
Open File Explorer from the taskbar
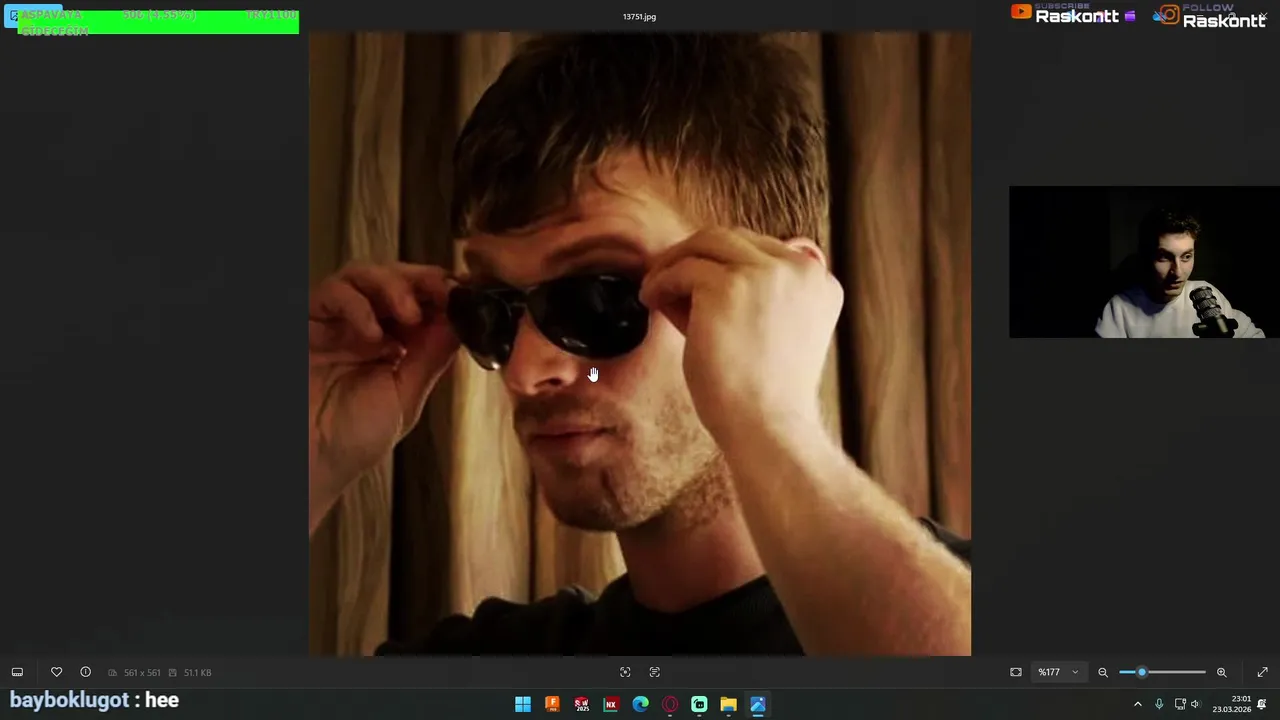pyautogui.click(x=728, y=704)
